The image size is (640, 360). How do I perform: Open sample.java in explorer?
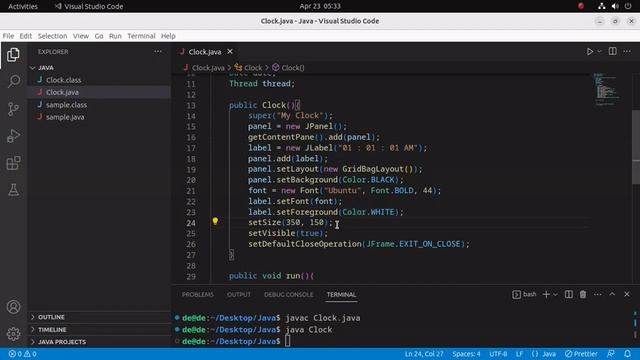(99, 117)
